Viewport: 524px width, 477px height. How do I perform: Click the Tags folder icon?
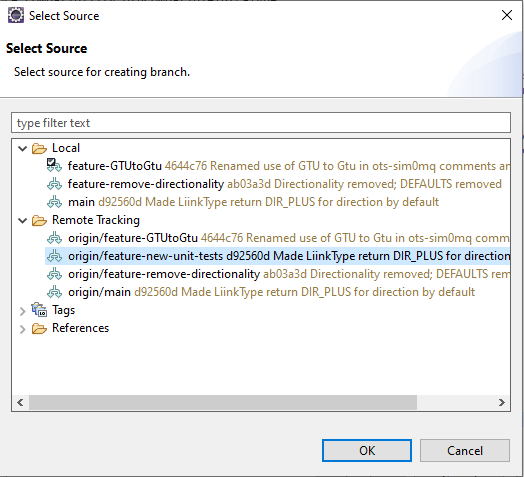pos(39,310)
